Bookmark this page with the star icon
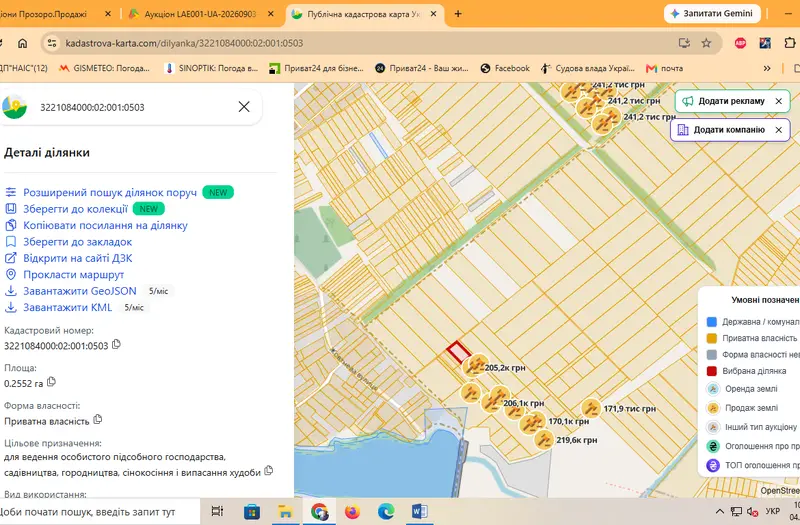Viewport: 800px width, 525px height. click(706, 43)
